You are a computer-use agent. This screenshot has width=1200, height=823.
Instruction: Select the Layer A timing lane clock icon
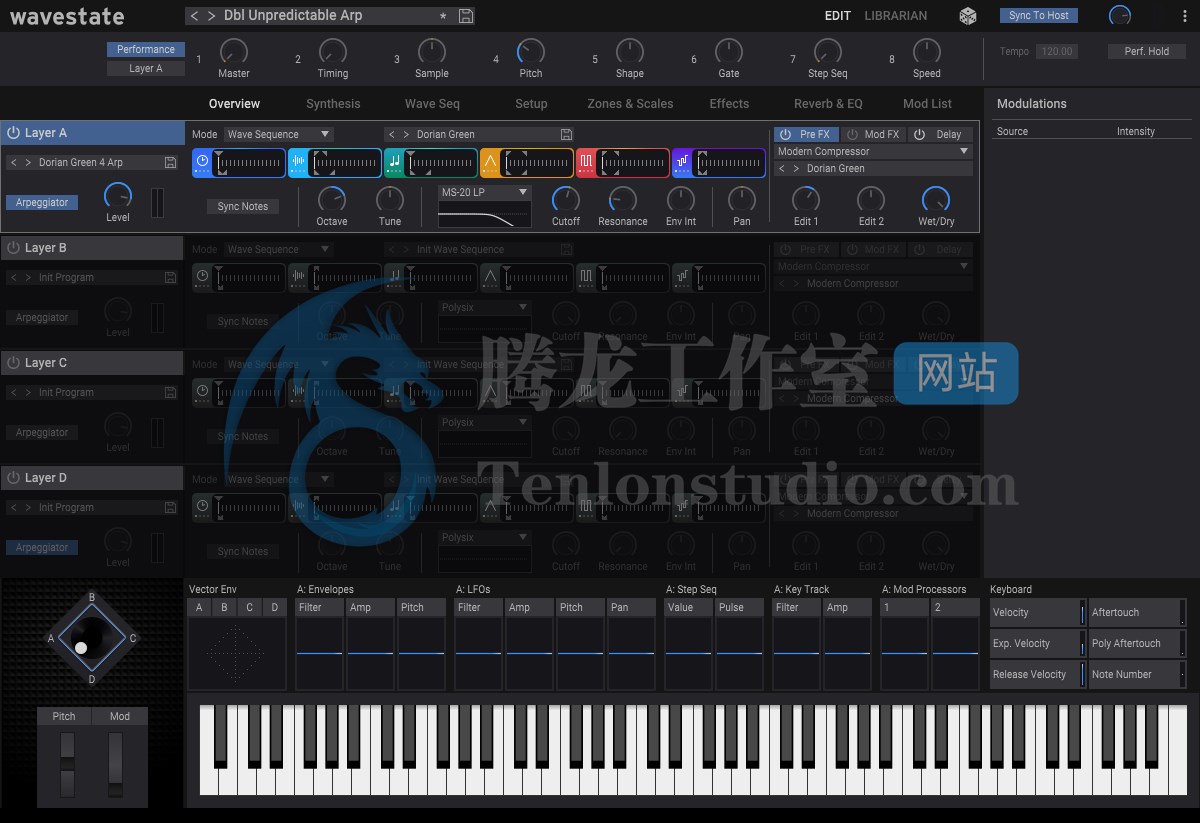202,162
